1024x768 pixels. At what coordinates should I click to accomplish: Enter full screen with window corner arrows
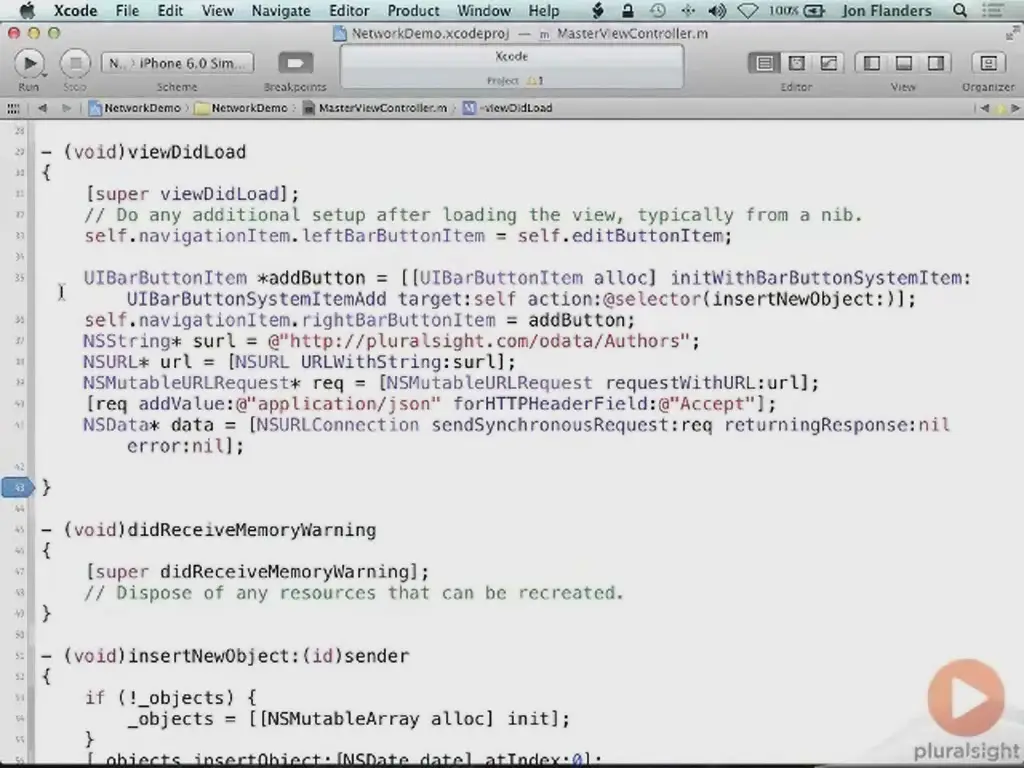[1012, 33]
